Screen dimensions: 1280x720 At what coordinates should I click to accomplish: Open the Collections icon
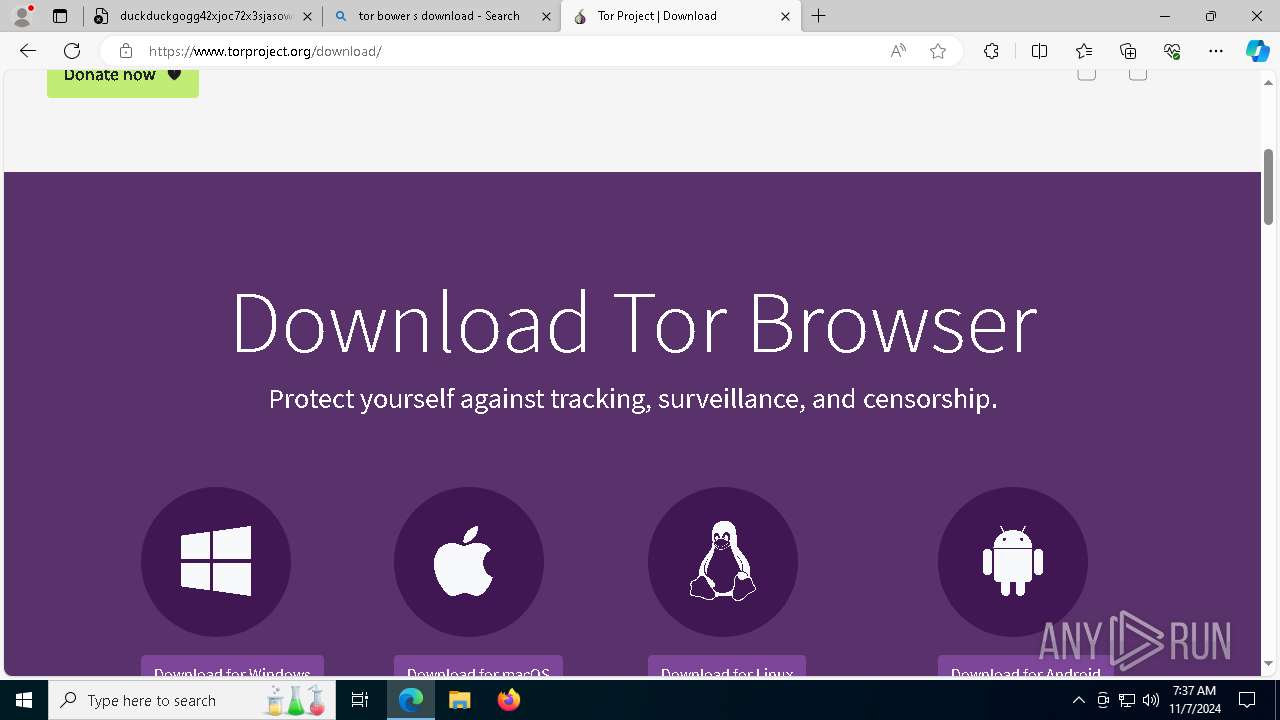click(1128, 51)
